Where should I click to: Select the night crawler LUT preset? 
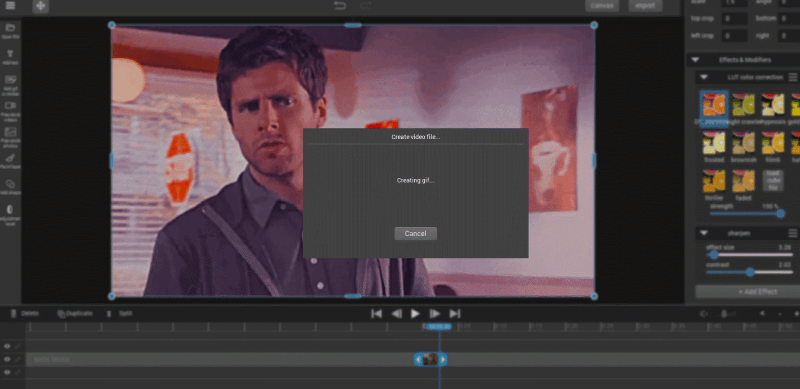pos(743,105)
